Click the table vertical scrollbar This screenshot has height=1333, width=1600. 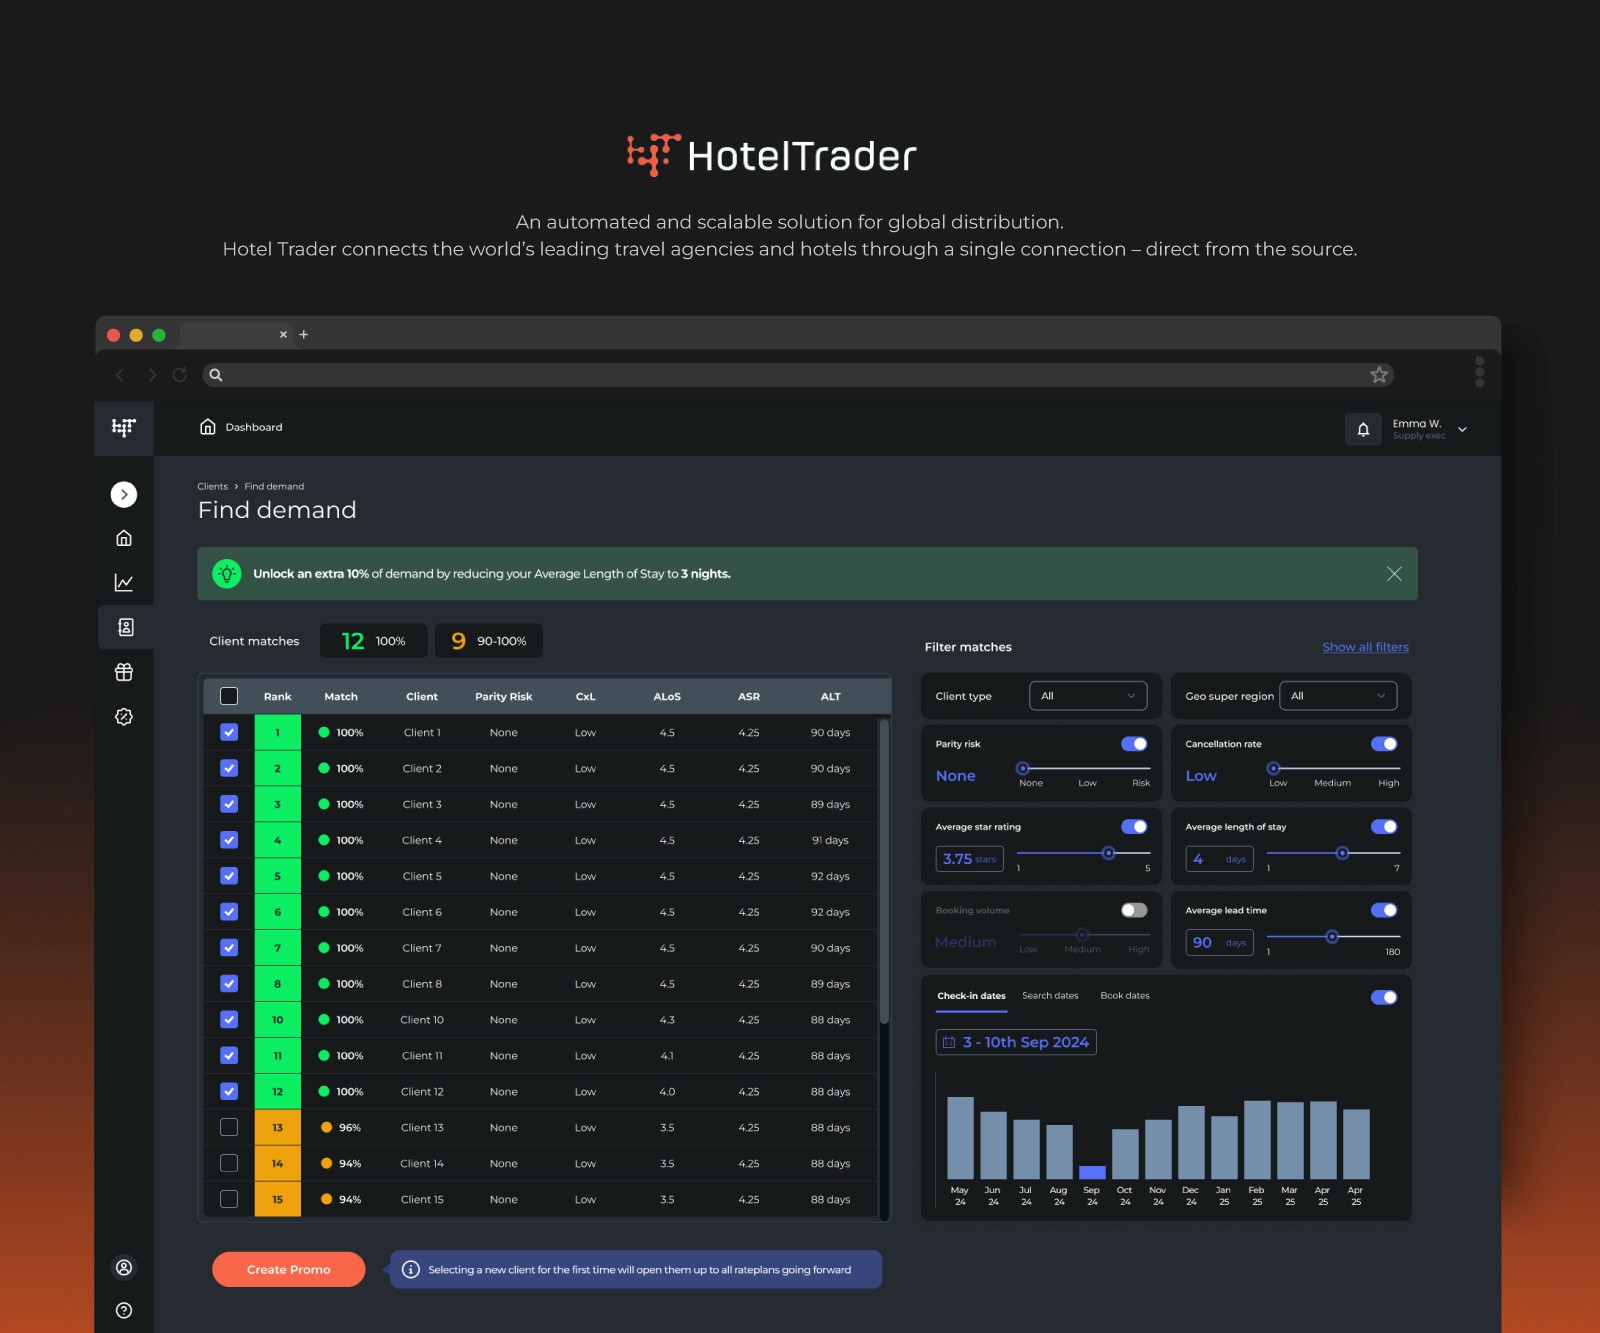[x=884, y=872]
